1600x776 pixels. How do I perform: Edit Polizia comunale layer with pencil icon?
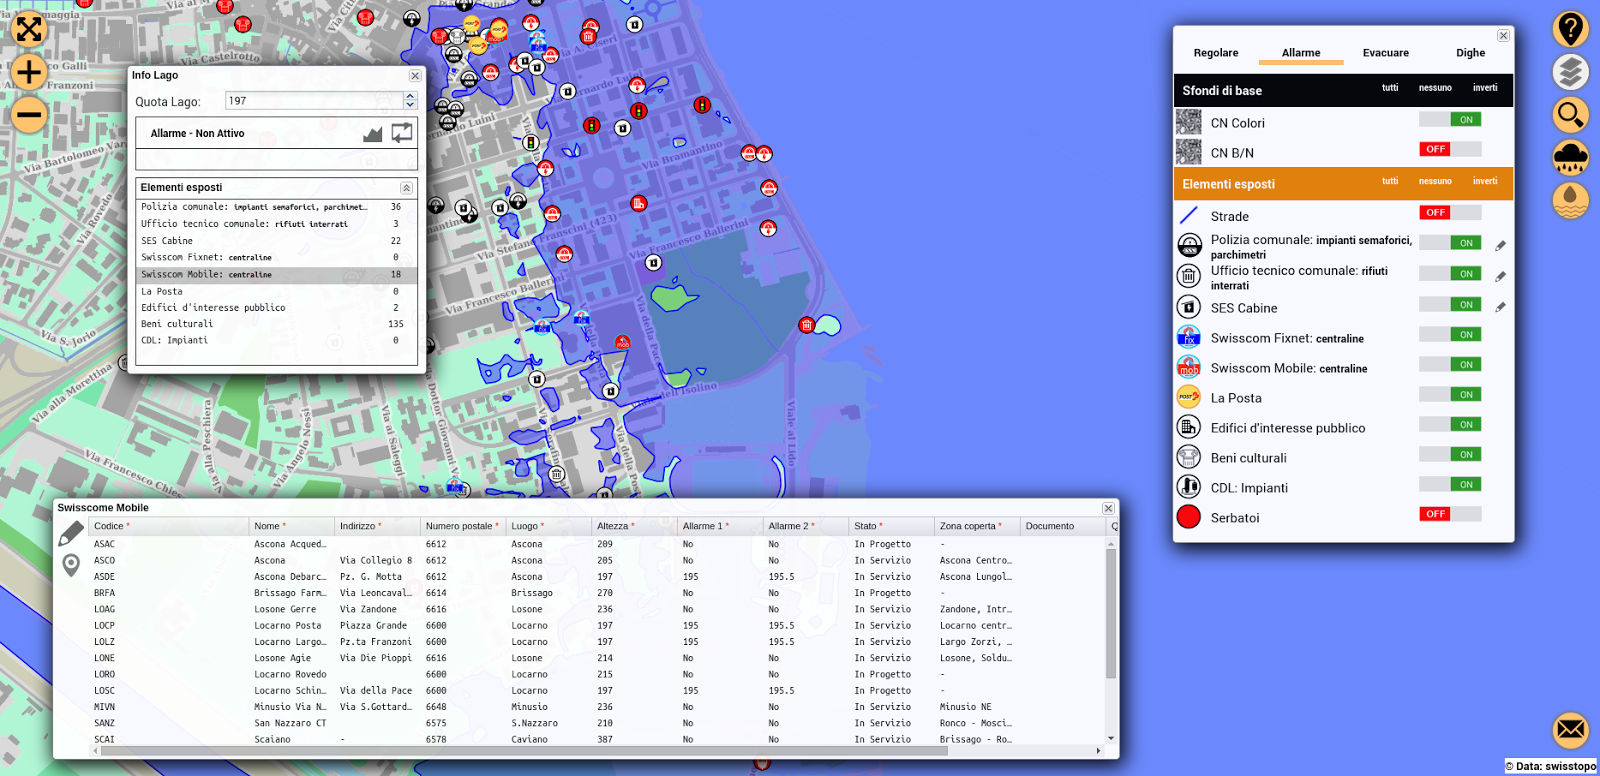coord(1500,245)
